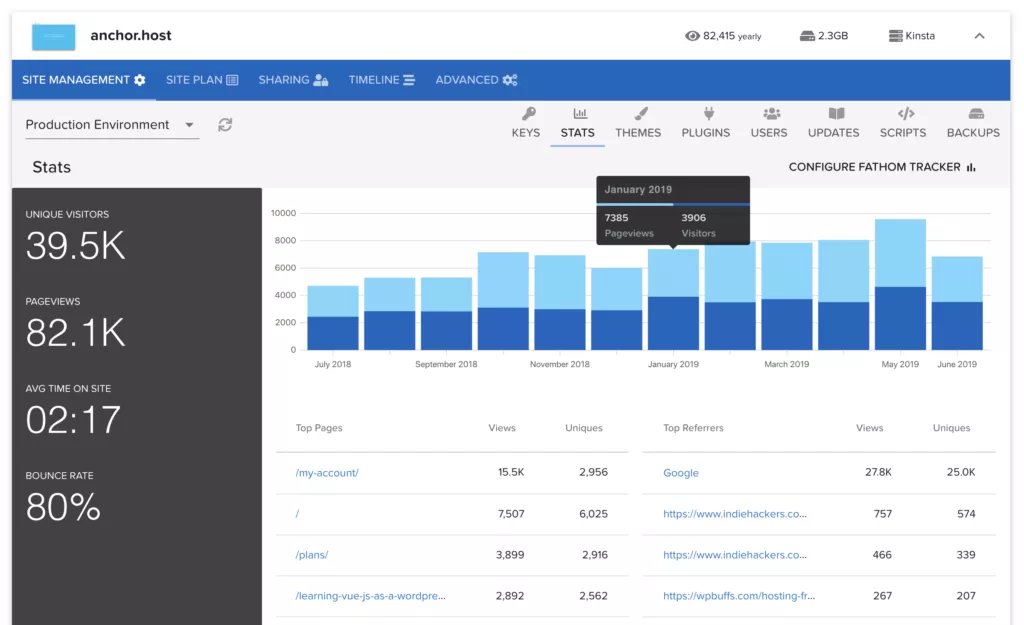The image size is (1024, 625).
Task: Collapse the header with the chevron
Action: coord(978,35)
